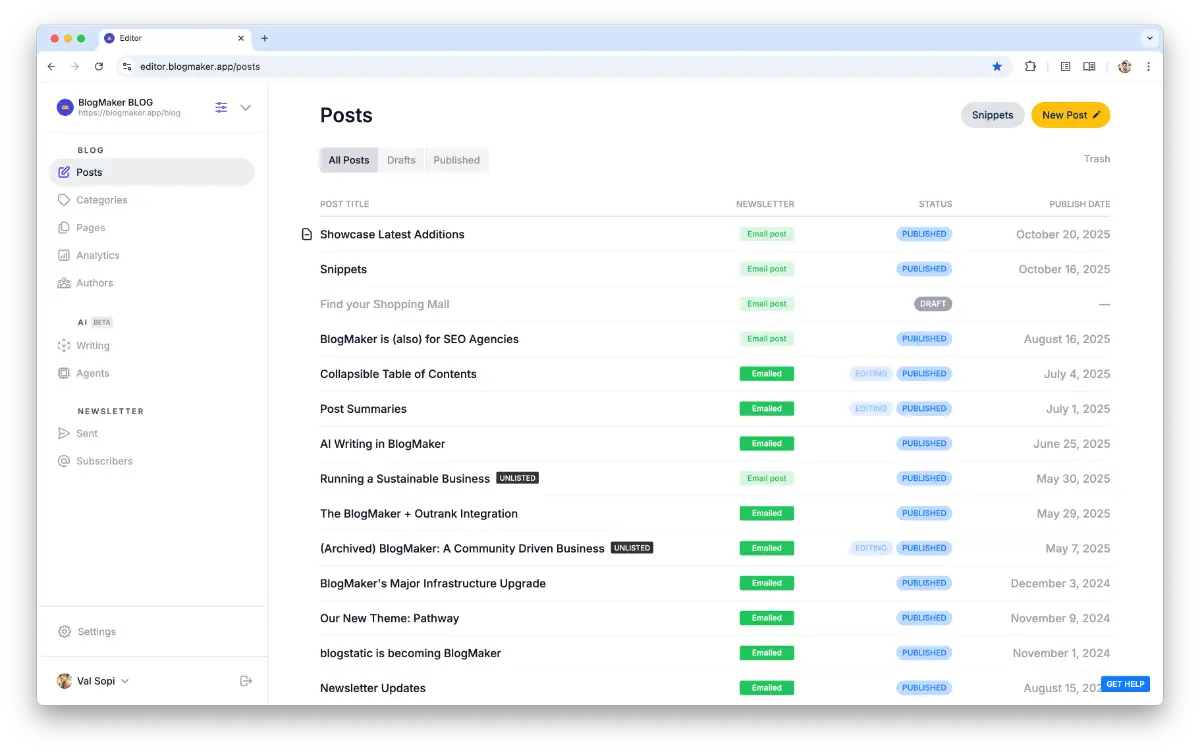This screenshot has width=1200, height=754.
Task: Click the Snippets button
Action: coord(992,115)
